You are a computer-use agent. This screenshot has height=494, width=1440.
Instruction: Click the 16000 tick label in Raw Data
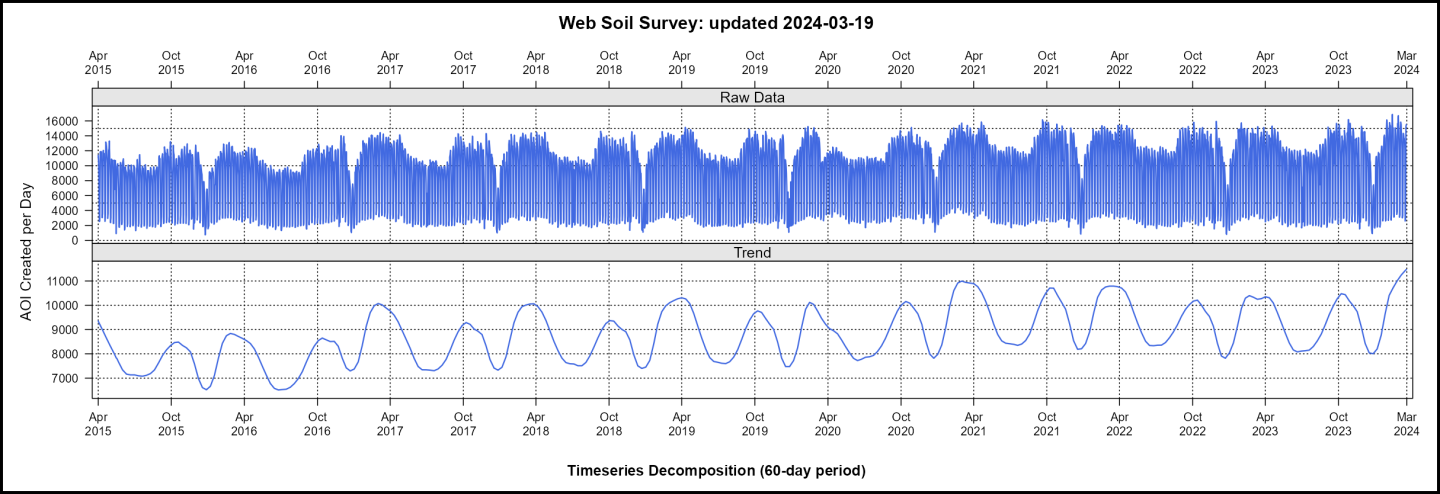[64, 121]
